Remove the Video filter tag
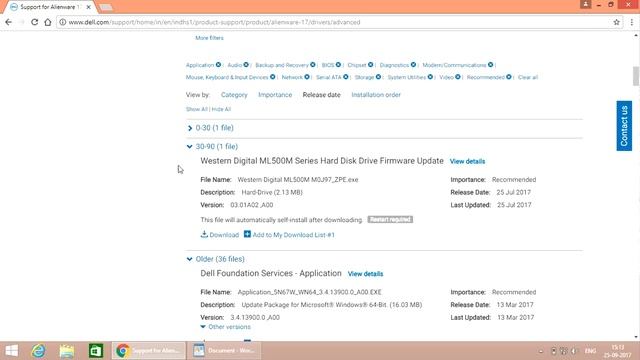The height and width of the screenshot is (360, 640). click(x=458, y=77)
